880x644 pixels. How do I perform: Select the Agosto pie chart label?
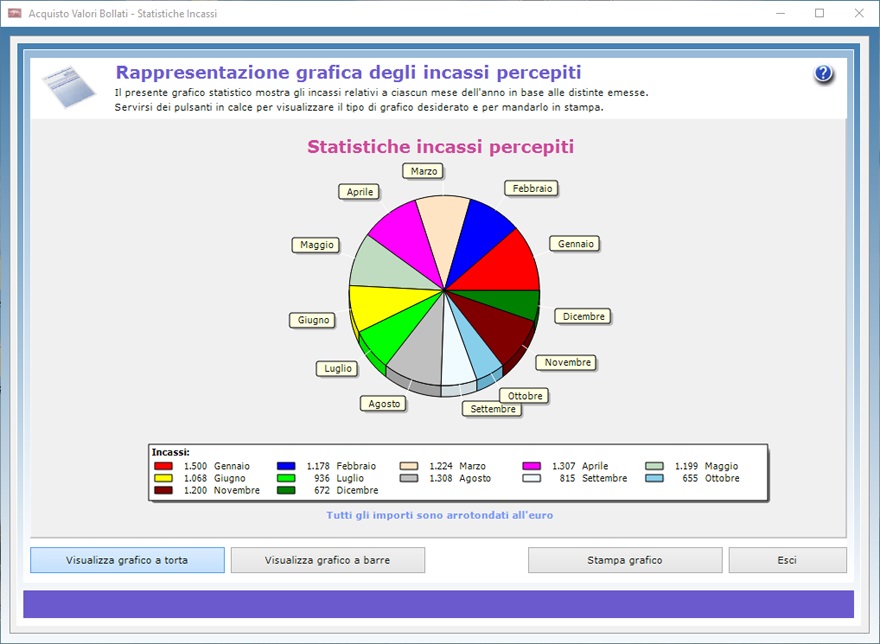[384, 404]
